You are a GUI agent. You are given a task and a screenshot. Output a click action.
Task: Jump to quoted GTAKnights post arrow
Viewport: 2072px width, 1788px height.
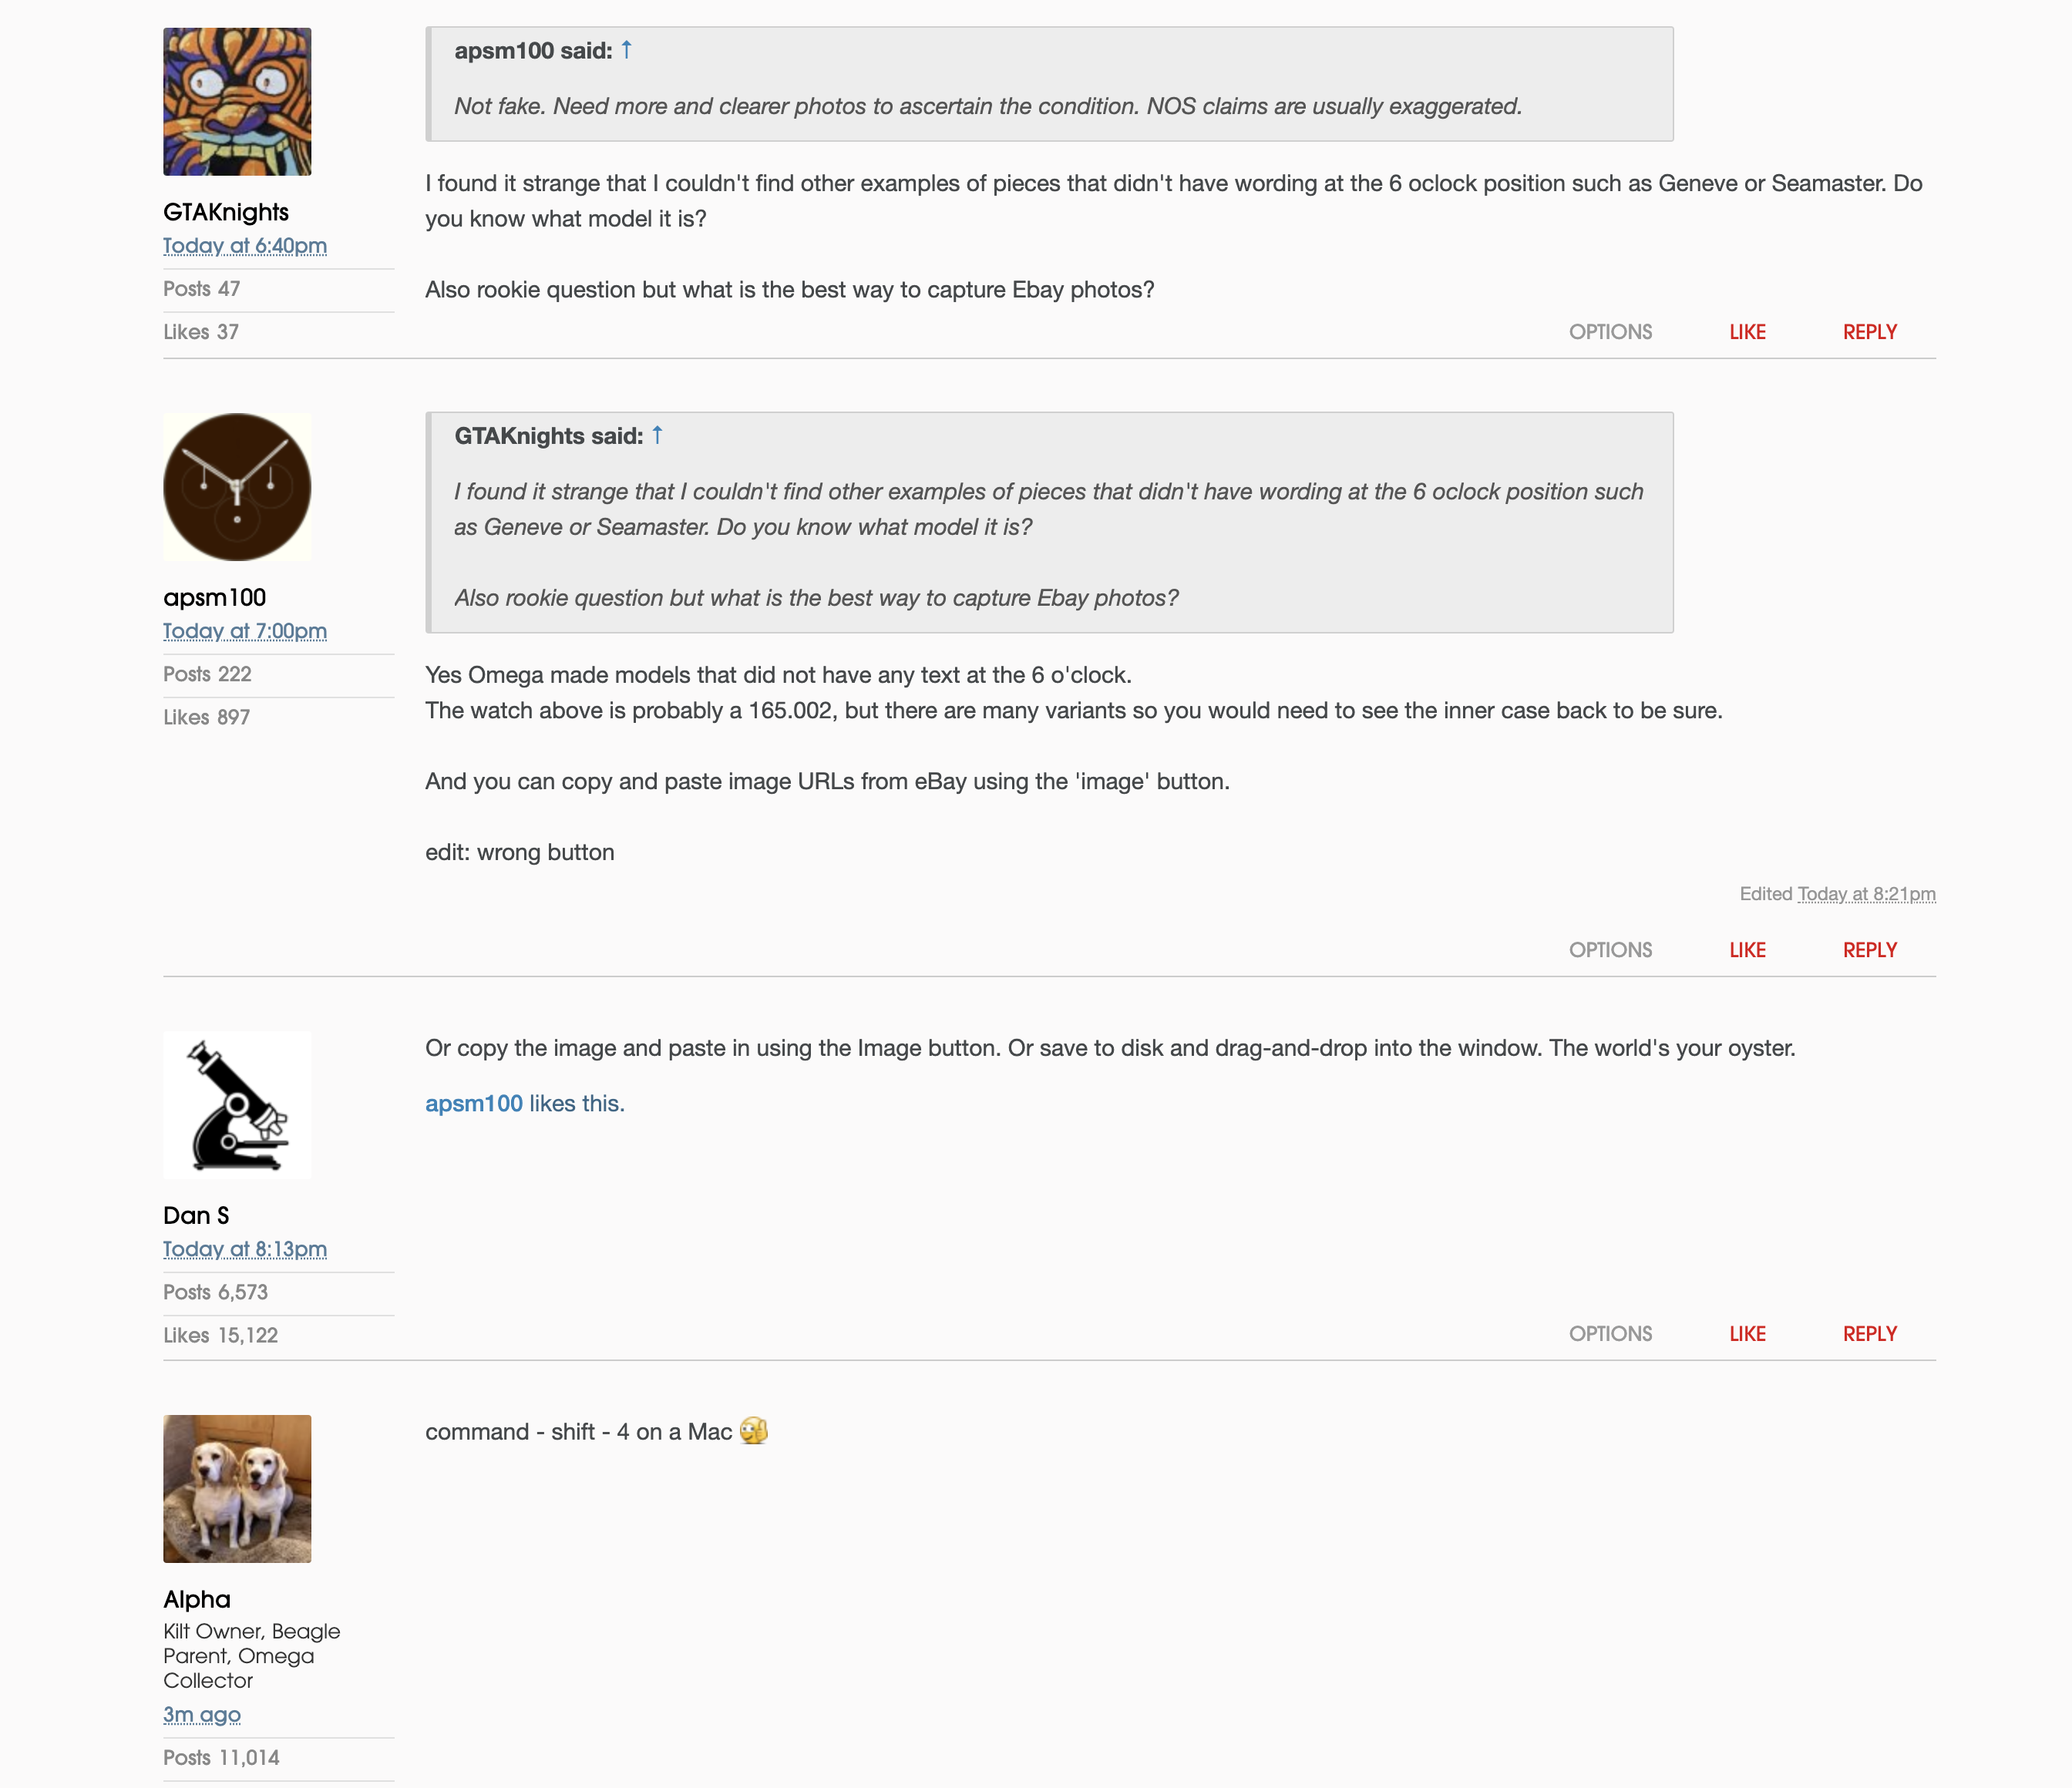[x=657, y=435]
